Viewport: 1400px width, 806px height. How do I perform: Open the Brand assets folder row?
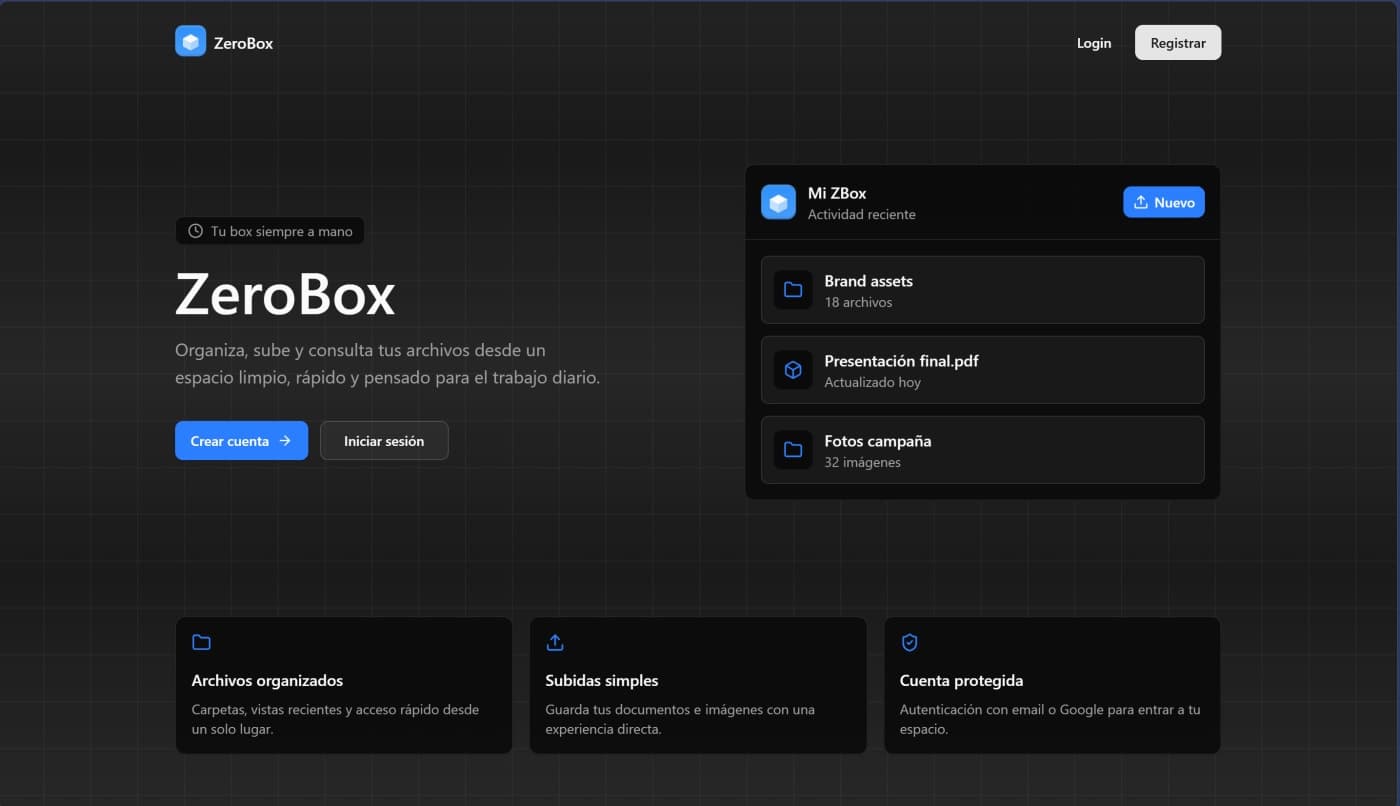[982, 290]
